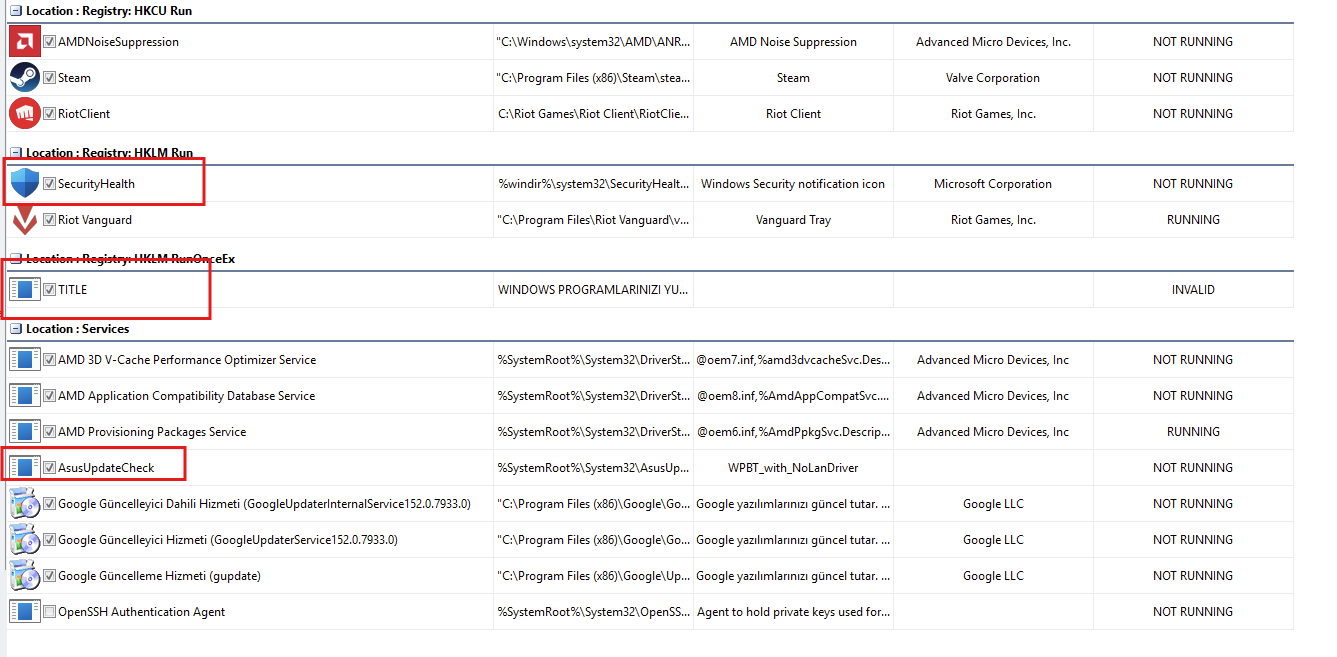Click the red Riot Vanguard V icon

pyautogui.click(x=24, y=220)
